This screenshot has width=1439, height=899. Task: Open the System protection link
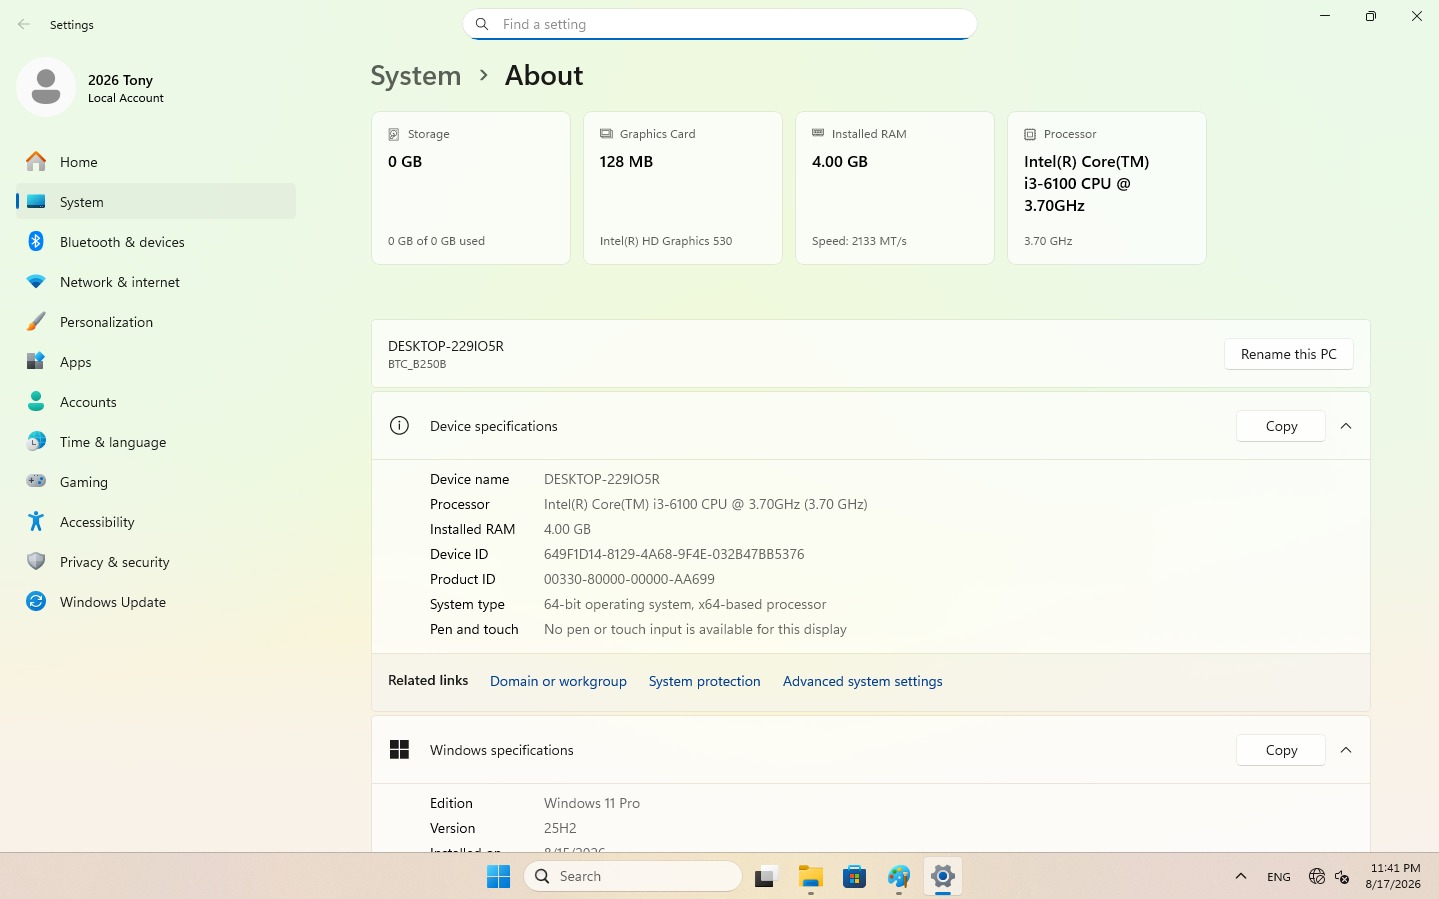pos(704,681)
